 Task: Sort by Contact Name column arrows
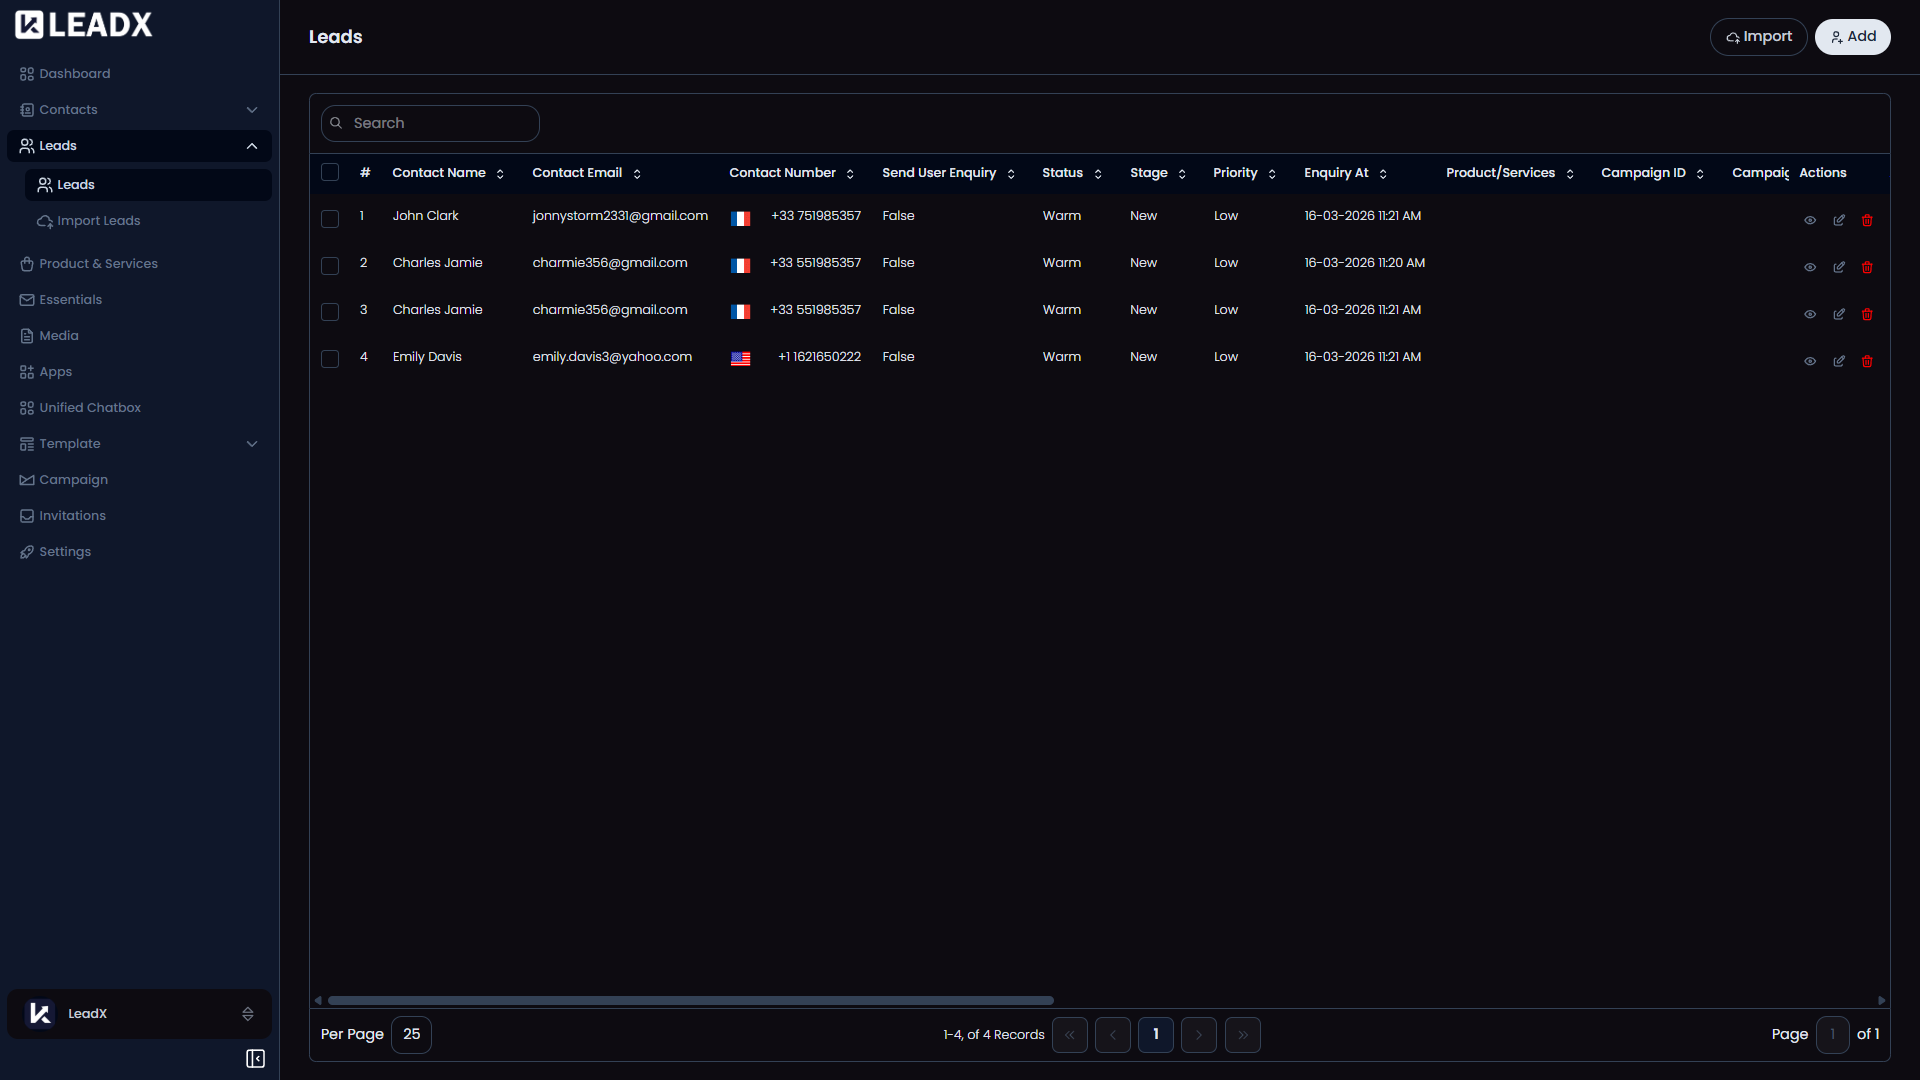pos(500,174)
